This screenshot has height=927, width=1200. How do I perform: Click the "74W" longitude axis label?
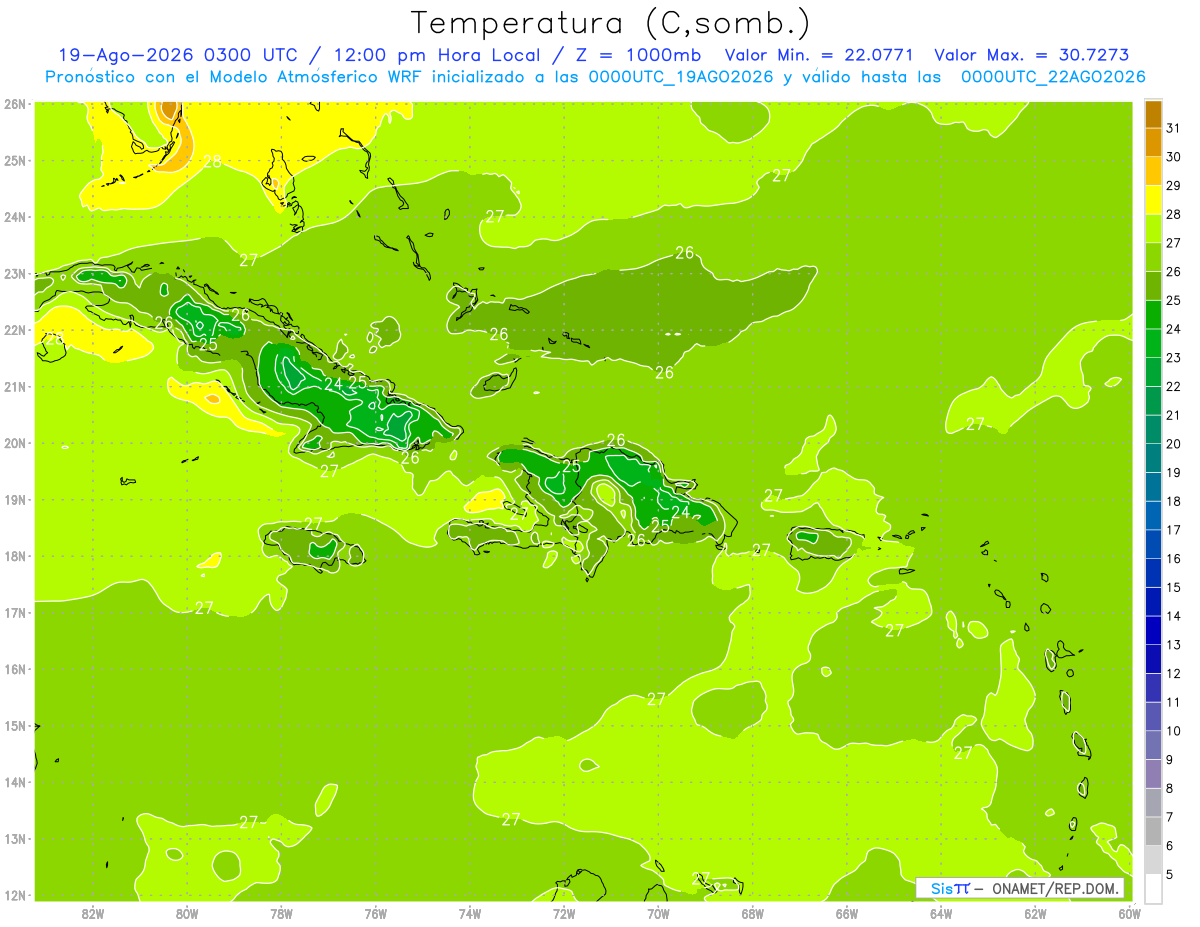(x=470, y=912)
